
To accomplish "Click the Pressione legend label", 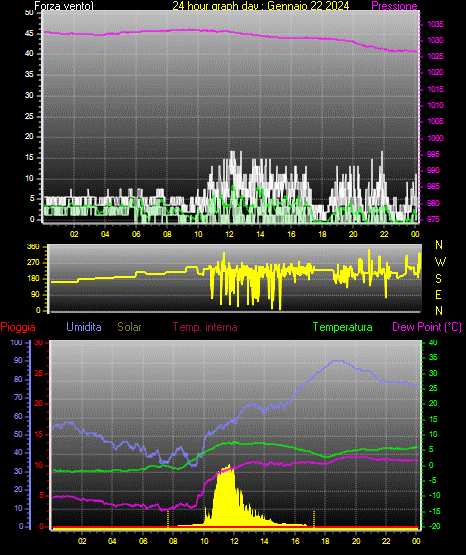I will (x=394, y=6).
